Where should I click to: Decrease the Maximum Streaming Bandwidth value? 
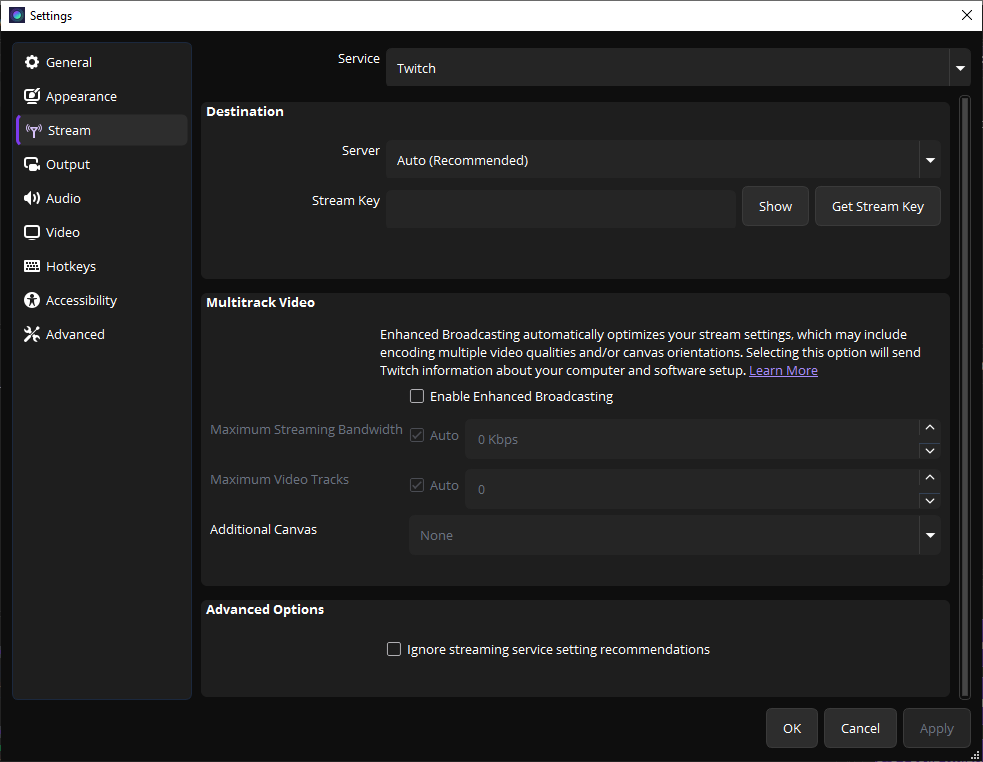930,450
